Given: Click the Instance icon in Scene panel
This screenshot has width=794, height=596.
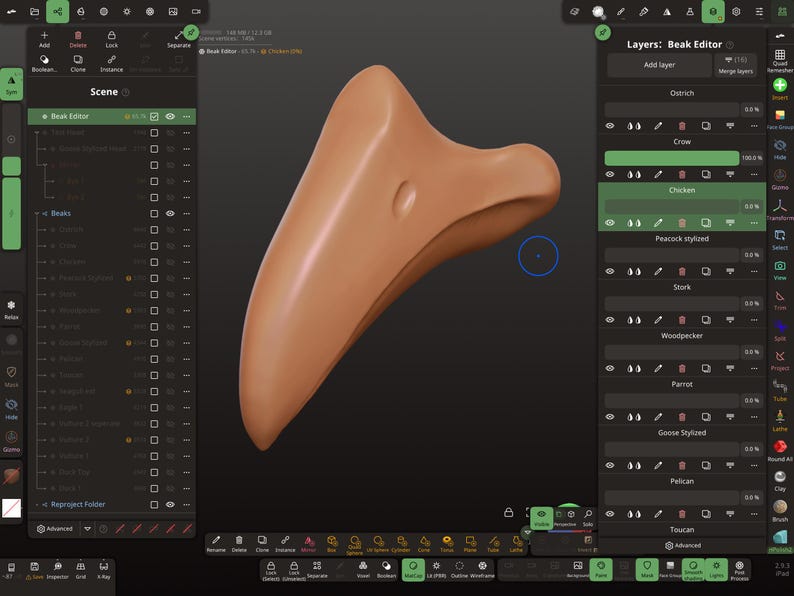Looking at the screenshot, I should [x=111, y=63].
